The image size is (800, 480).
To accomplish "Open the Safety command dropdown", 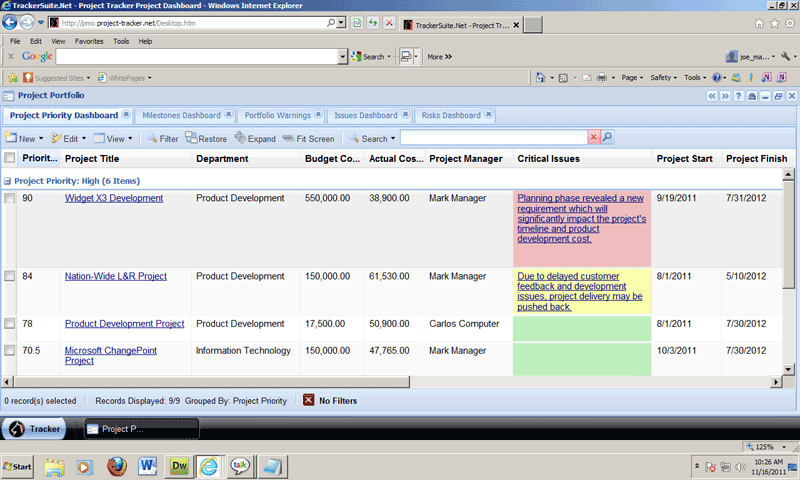I will click(x=663, y=78).
